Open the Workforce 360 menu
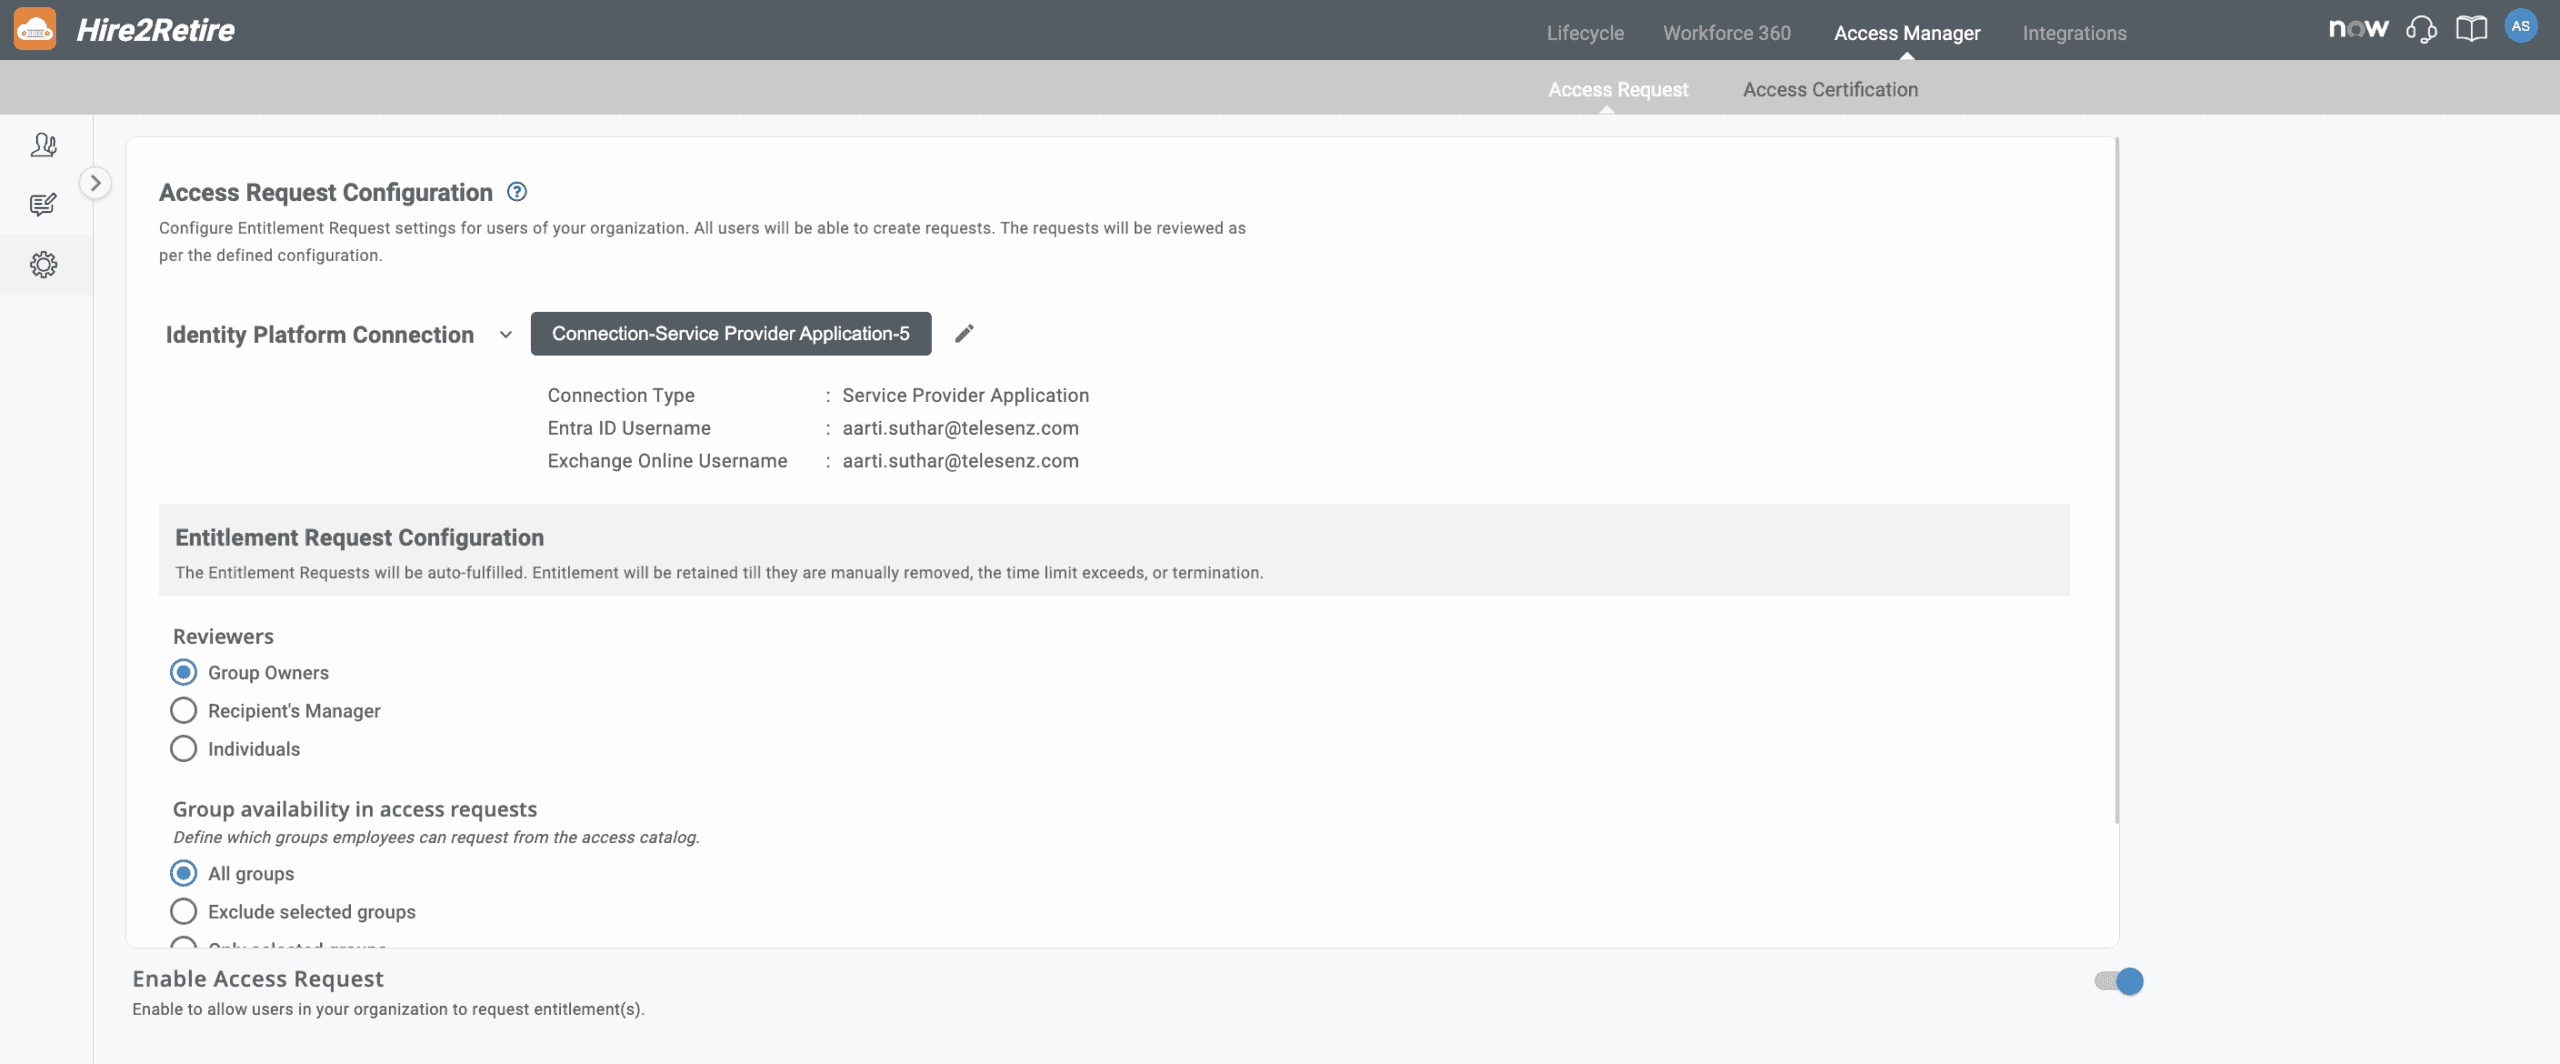The image size is (2560, 1064). click(1726, 32)
